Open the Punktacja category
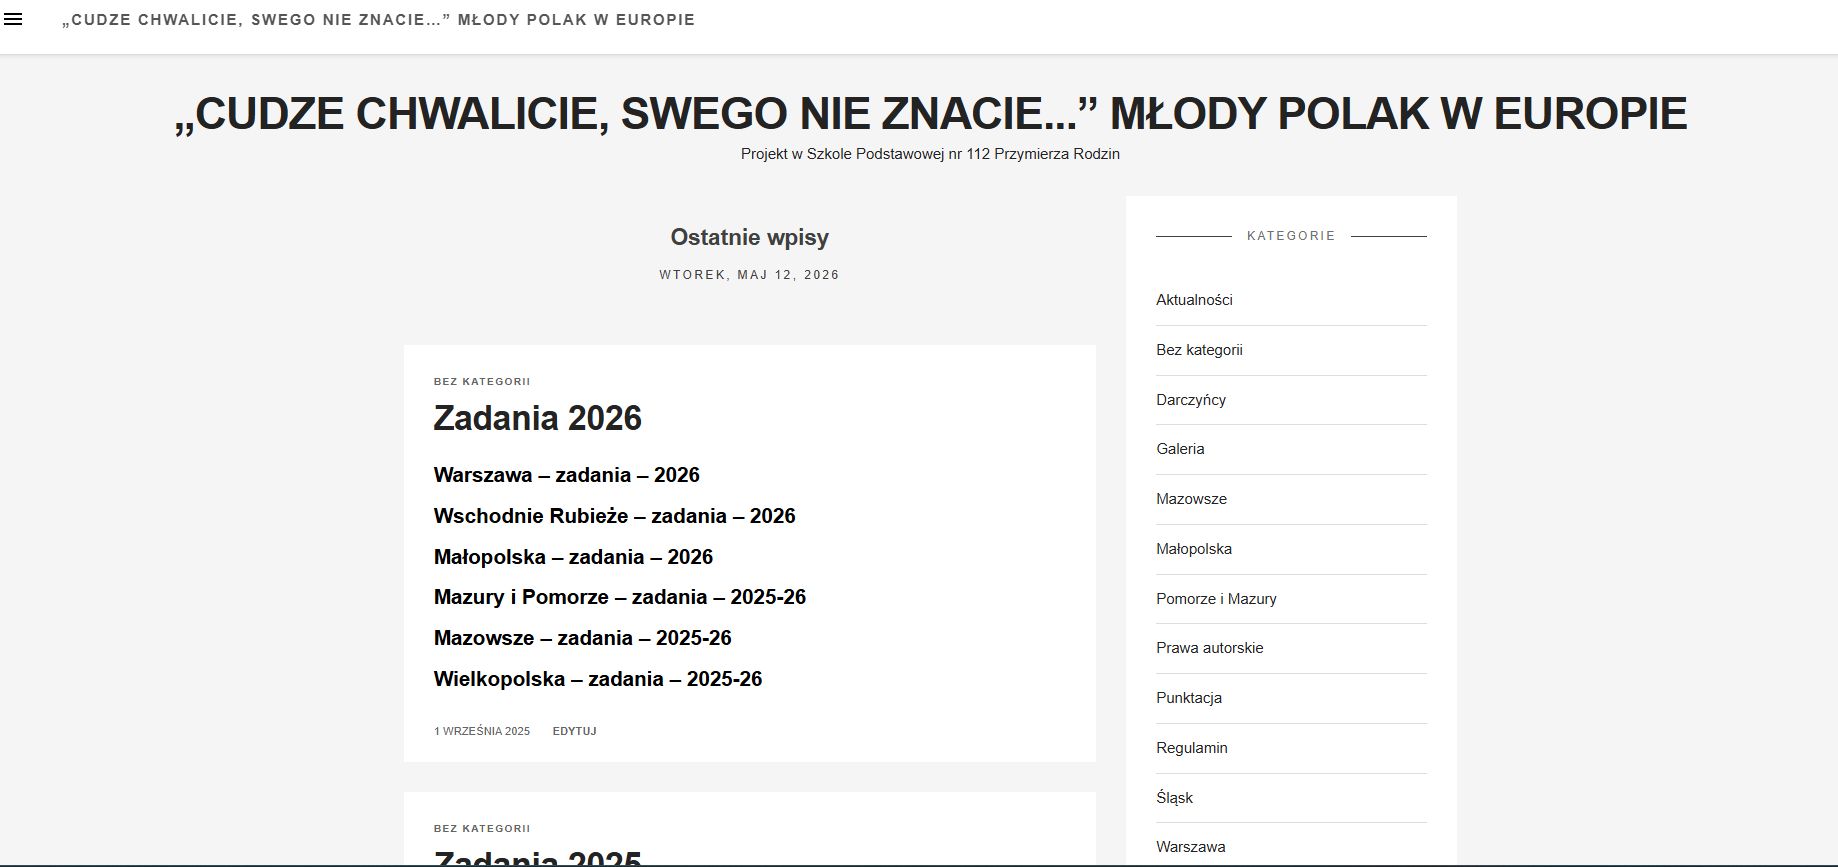This screenshot has width=1838, height=867. (x=1188, y=698)
